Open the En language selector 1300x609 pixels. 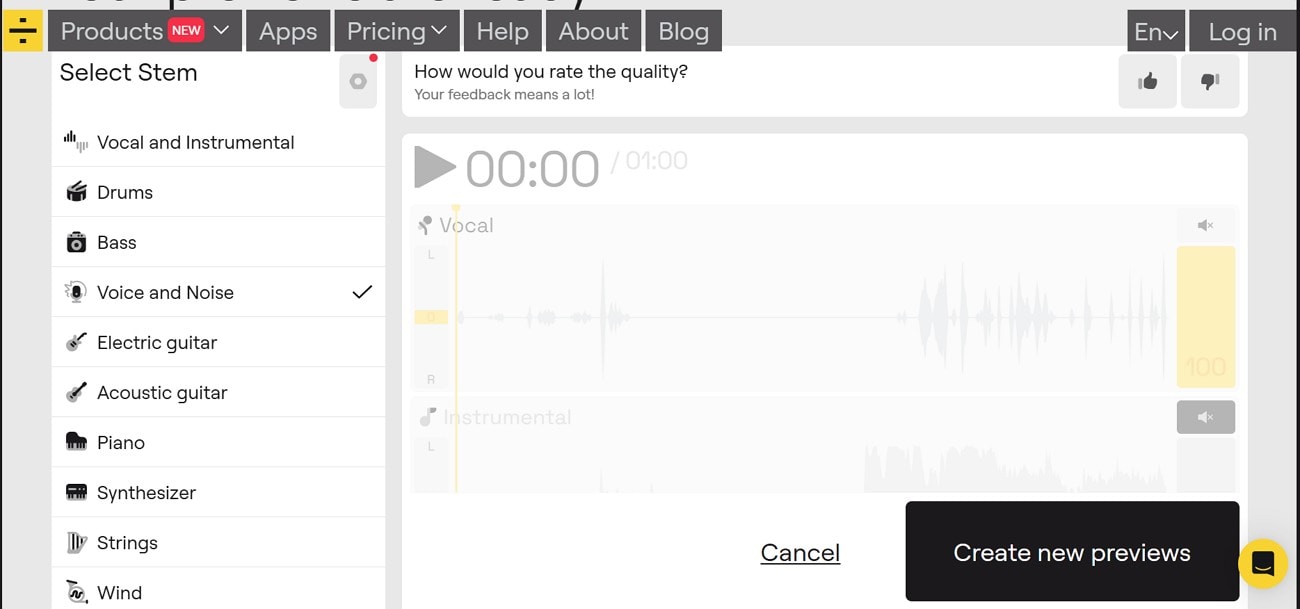click(x=1156, y=32)
